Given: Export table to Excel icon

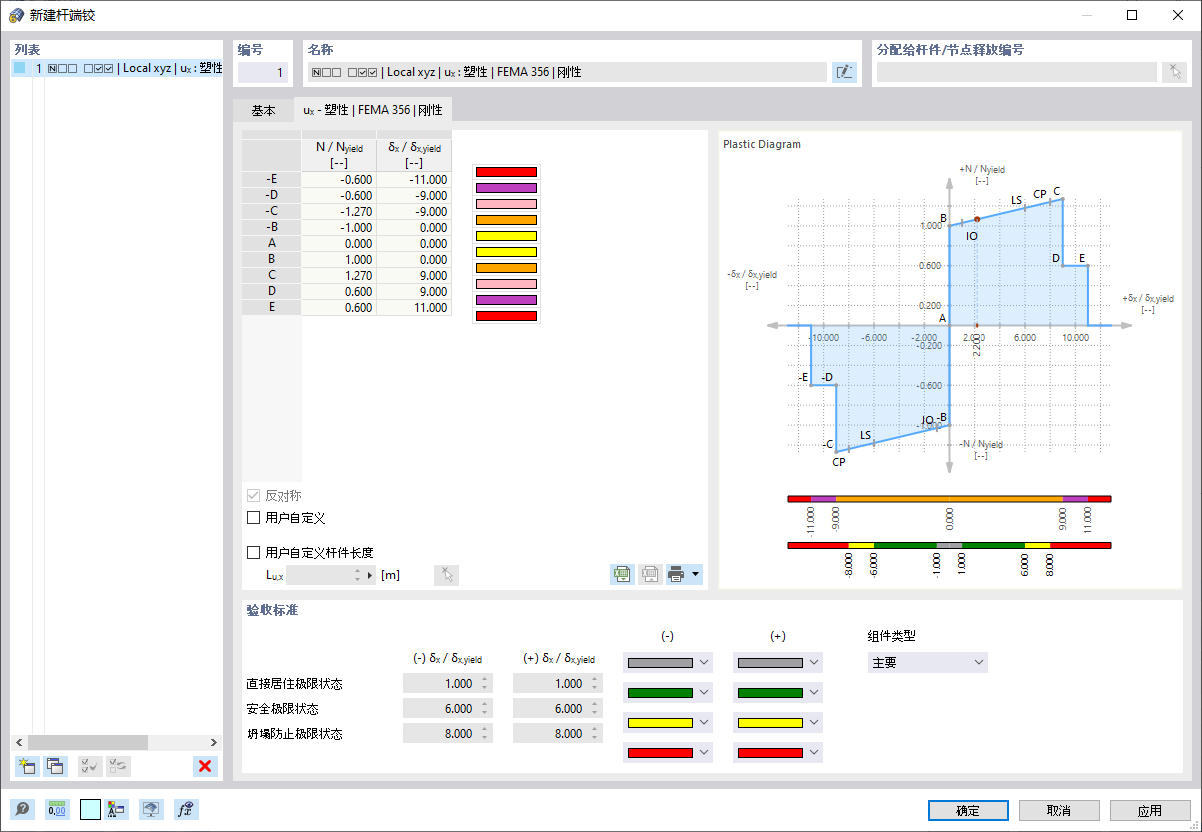Looking at the screenshot, I should coord(623,574).
